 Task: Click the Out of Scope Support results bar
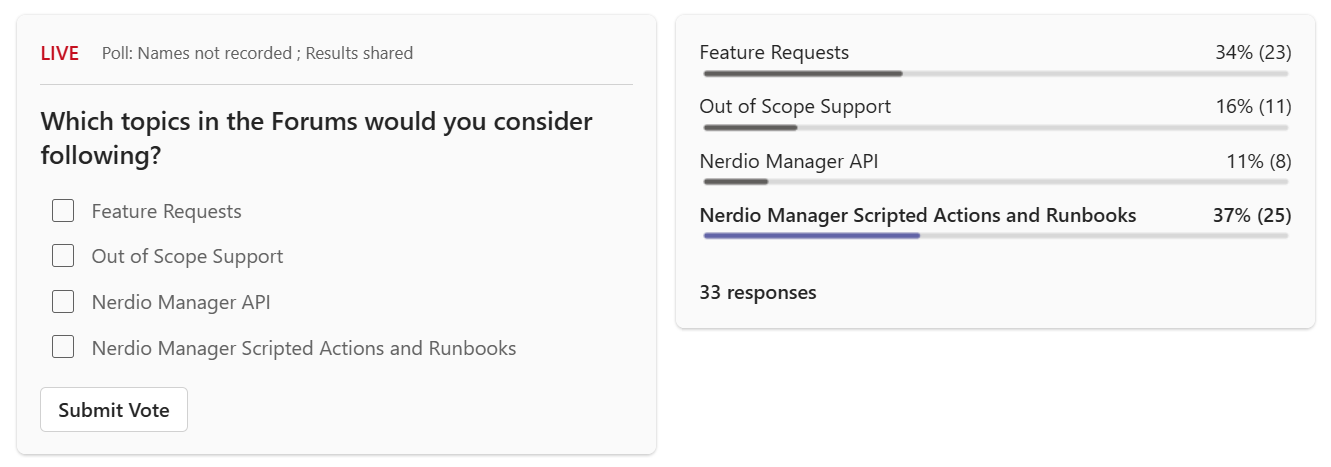pos(996,127)
